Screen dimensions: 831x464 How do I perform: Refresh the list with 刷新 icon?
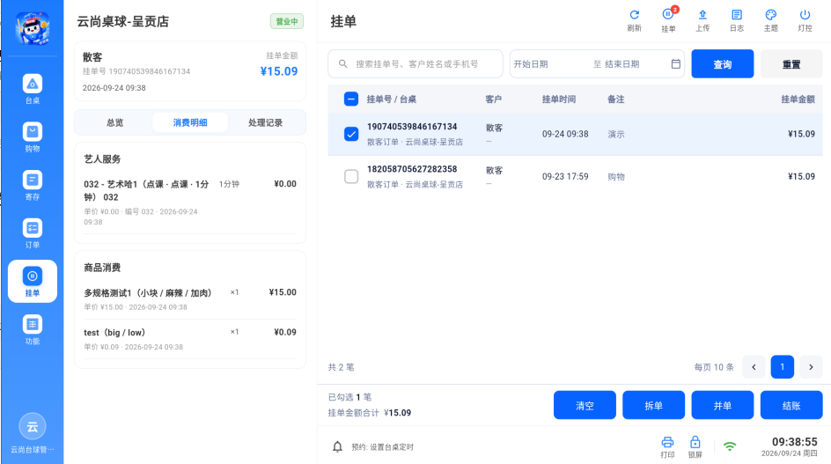coord(634,21)
